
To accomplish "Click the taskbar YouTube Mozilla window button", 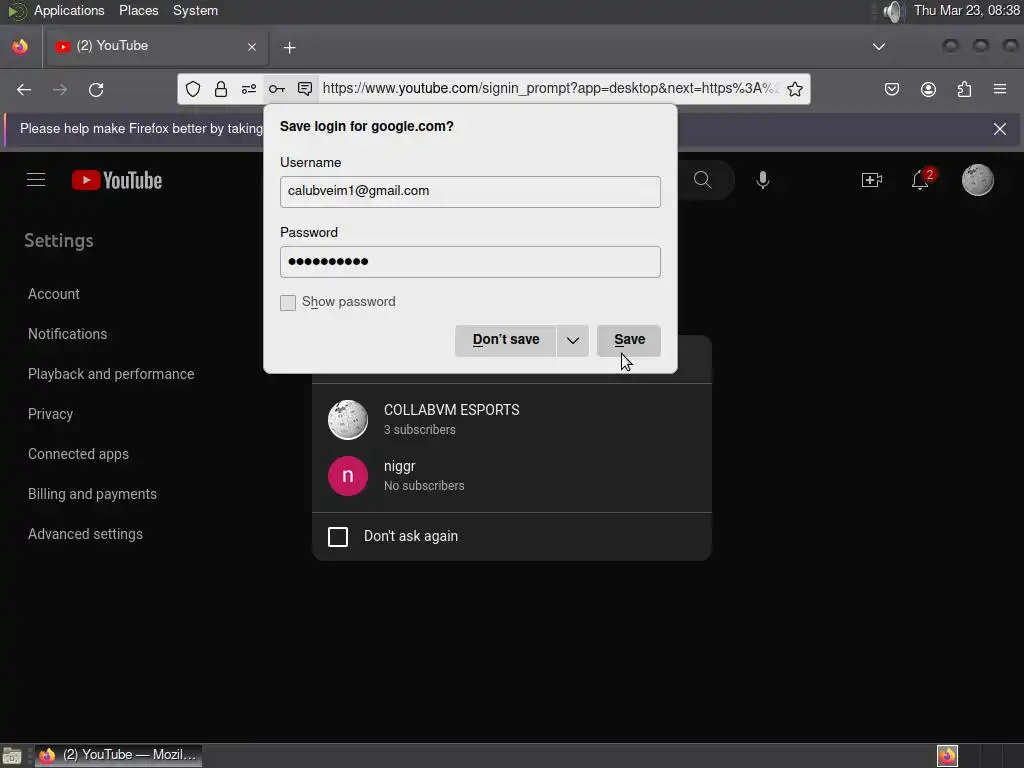I will 118,756.
